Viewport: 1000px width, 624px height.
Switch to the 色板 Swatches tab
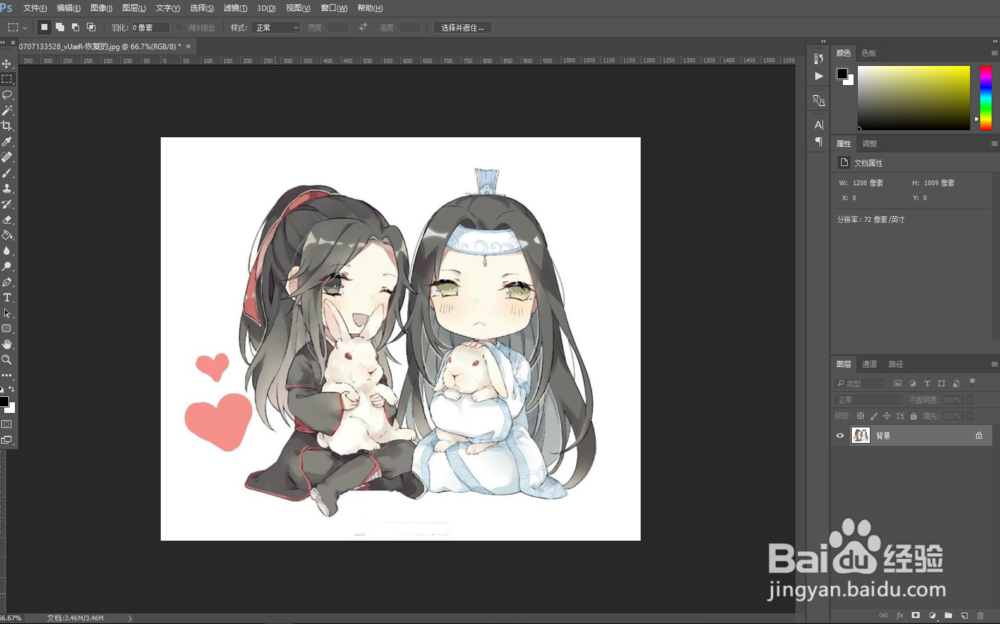tap(869, 53)
